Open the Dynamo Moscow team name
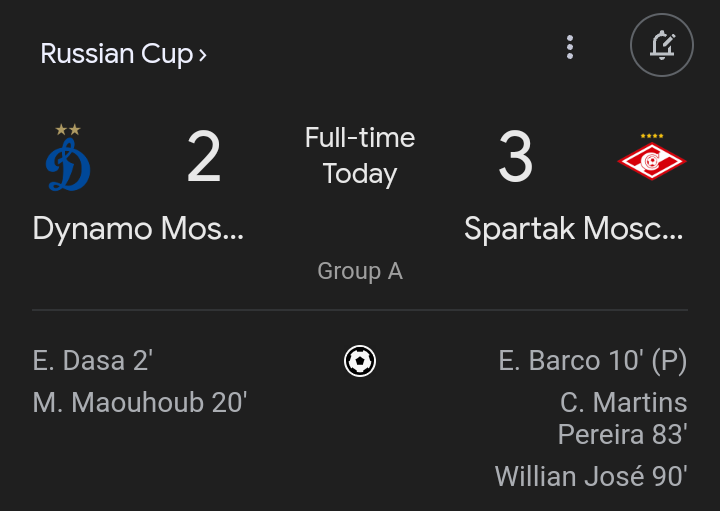This screenshot has width=720, height=511. click(138, 229)
